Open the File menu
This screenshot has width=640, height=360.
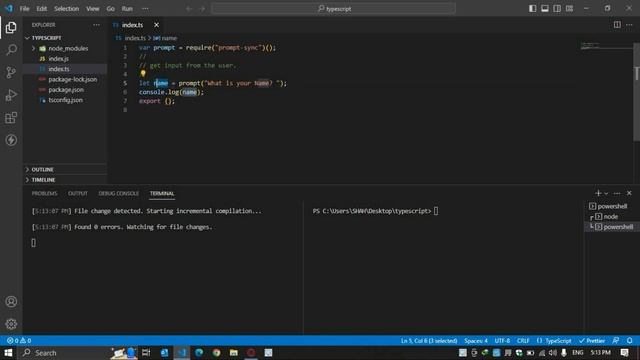coord(24,9)
